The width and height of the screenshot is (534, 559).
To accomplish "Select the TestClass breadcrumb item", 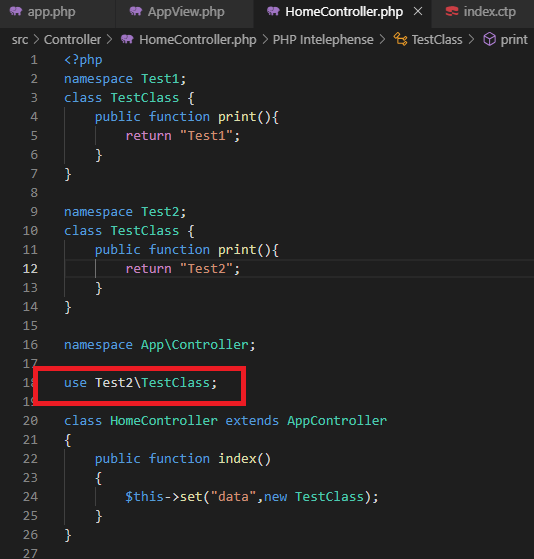I will [x=437, y=40].
